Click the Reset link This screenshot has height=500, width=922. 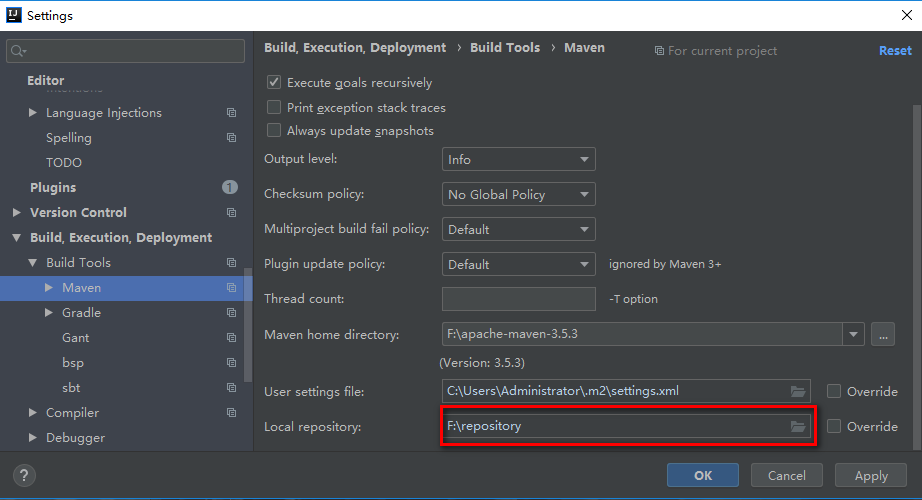pos(895,51)
